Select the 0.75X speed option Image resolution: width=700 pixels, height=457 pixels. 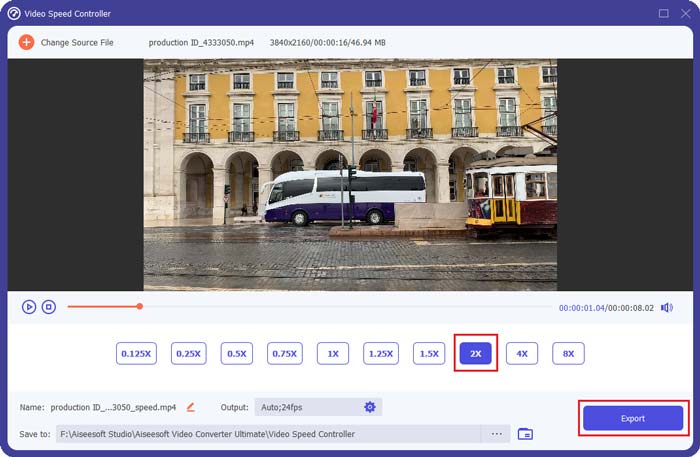click(x=285, y=353)
